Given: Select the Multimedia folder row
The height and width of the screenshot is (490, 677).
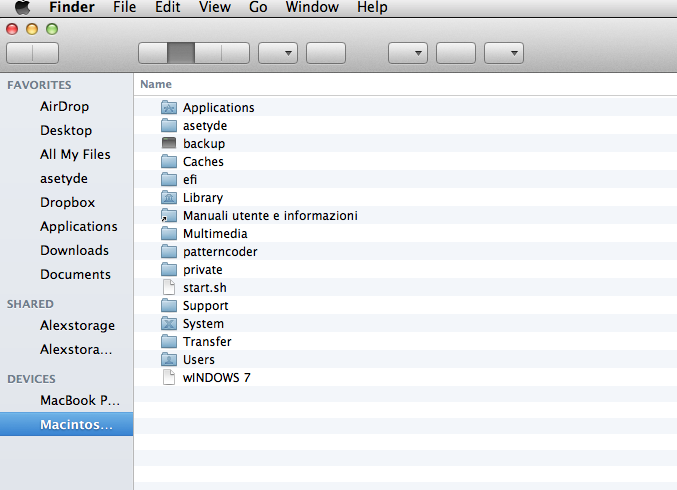Looking at the screenshot, I should [x=405, y=234].
